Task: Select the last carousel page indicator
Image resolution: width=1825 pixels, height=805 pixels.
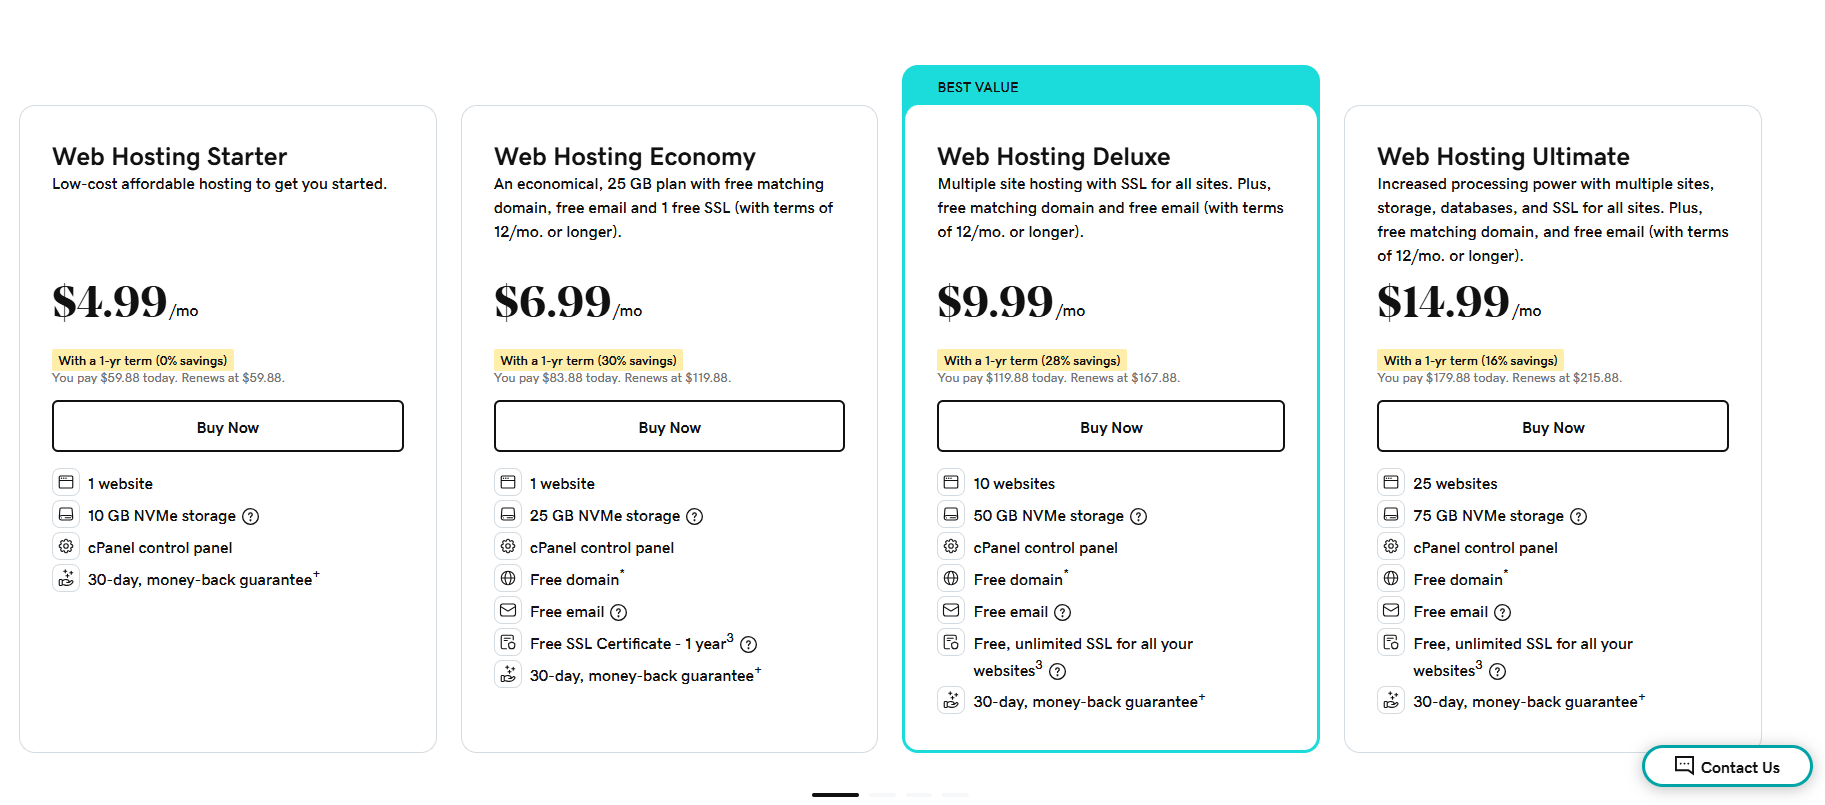Action: 956,795
